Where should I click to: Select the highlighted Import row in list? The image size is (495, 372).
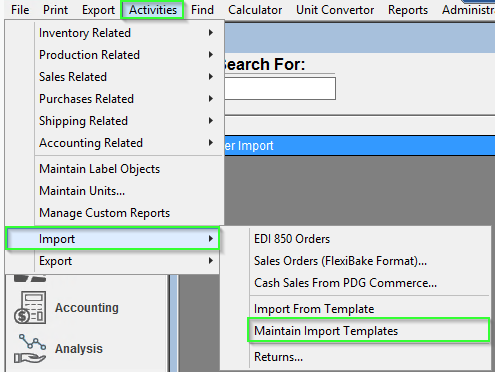[360, 146]
